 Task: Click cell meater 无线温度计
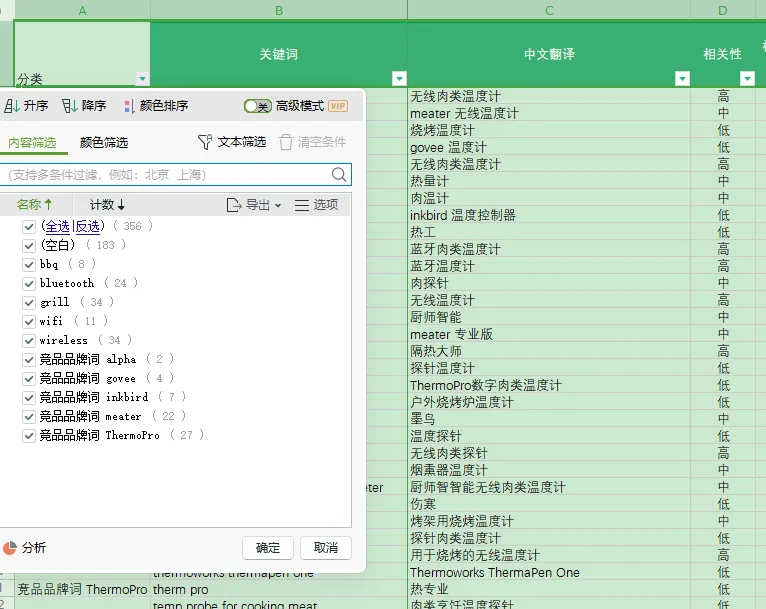click(549, 113)
